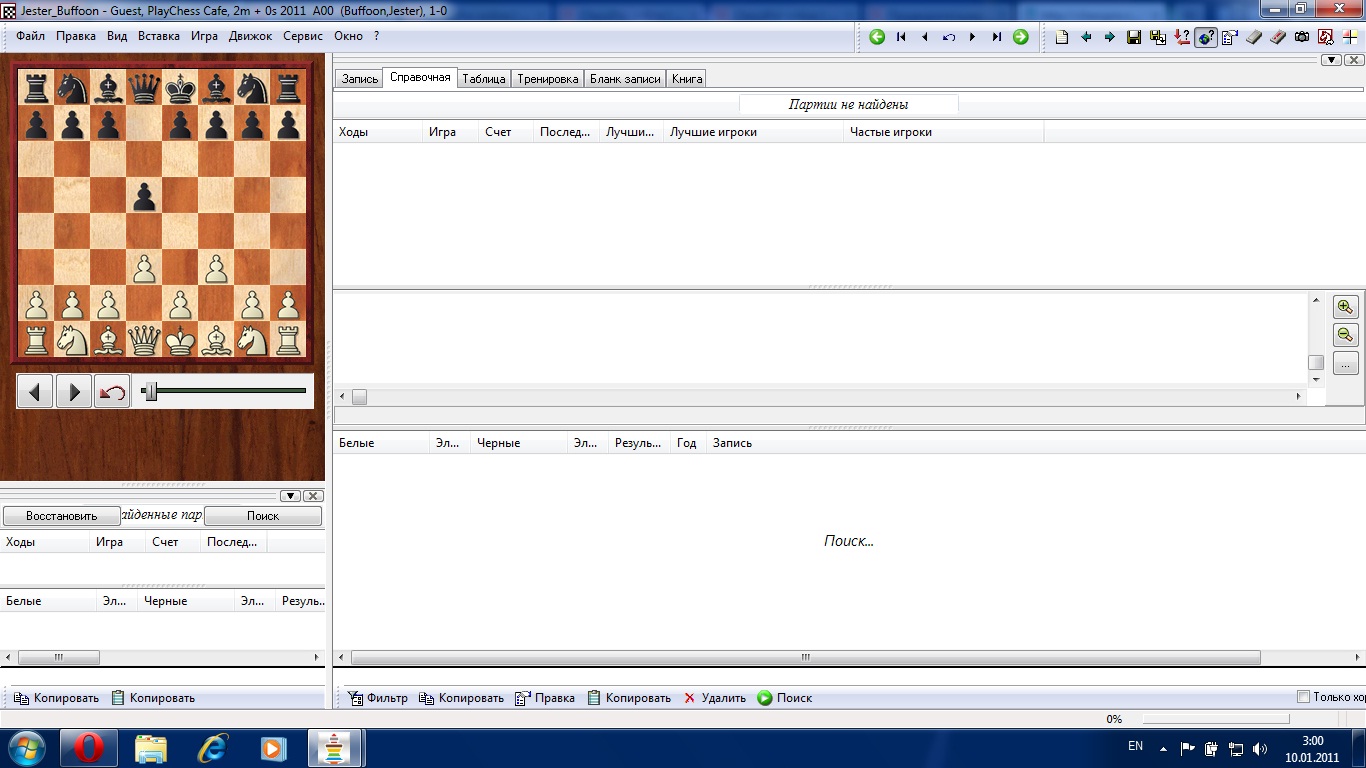Click the camera snapshot icon in toolbar
The width and height of the screenshot is (1366, 768).
1302,37
